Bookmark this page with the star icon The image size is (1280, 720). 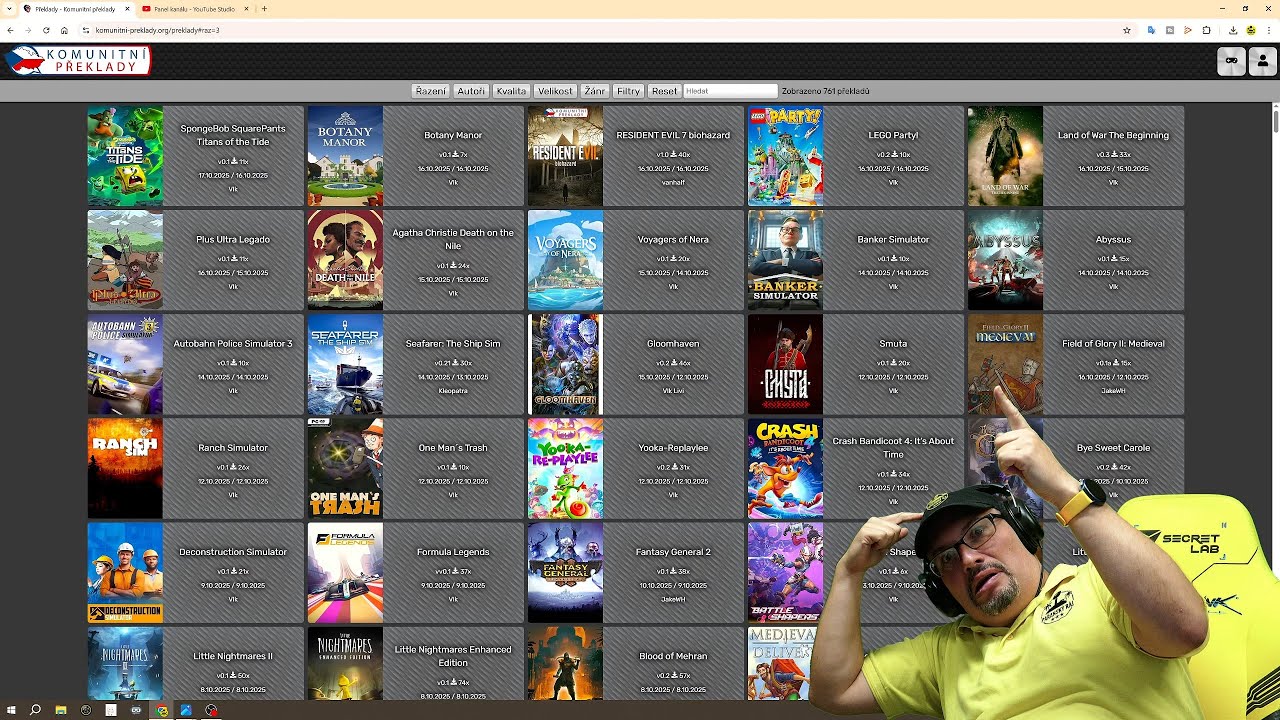(x=1127, y=30)
